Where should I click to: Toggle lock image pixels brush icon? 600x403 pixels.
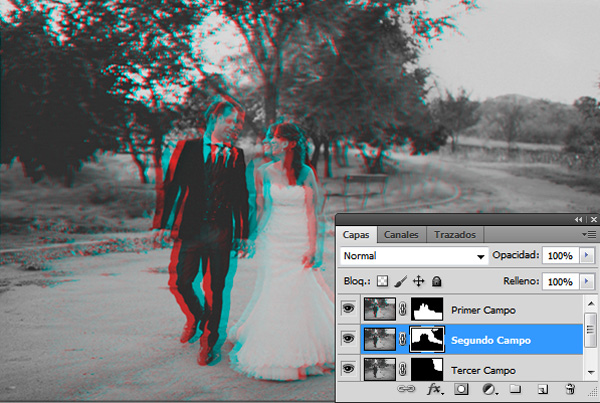click(x=400, y=281)
